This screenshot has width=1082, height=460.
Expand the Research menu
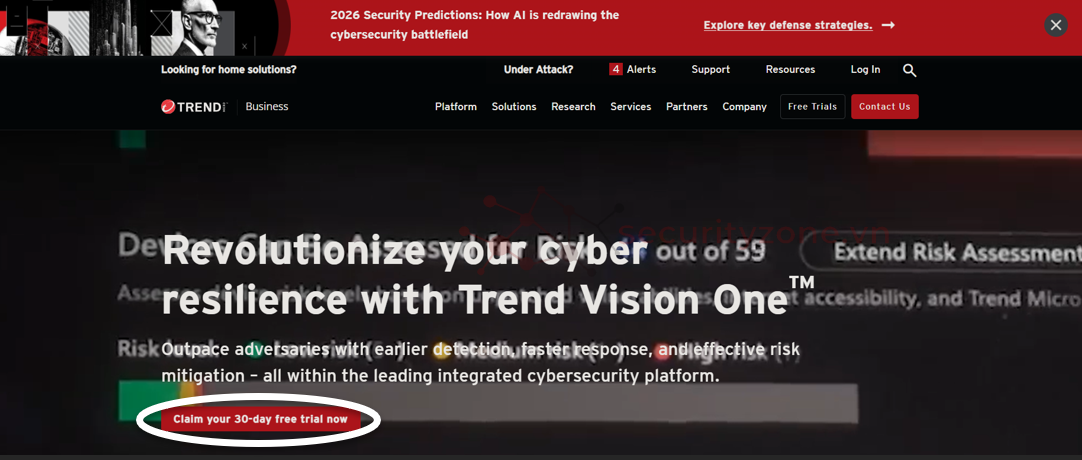coord(573,107)
